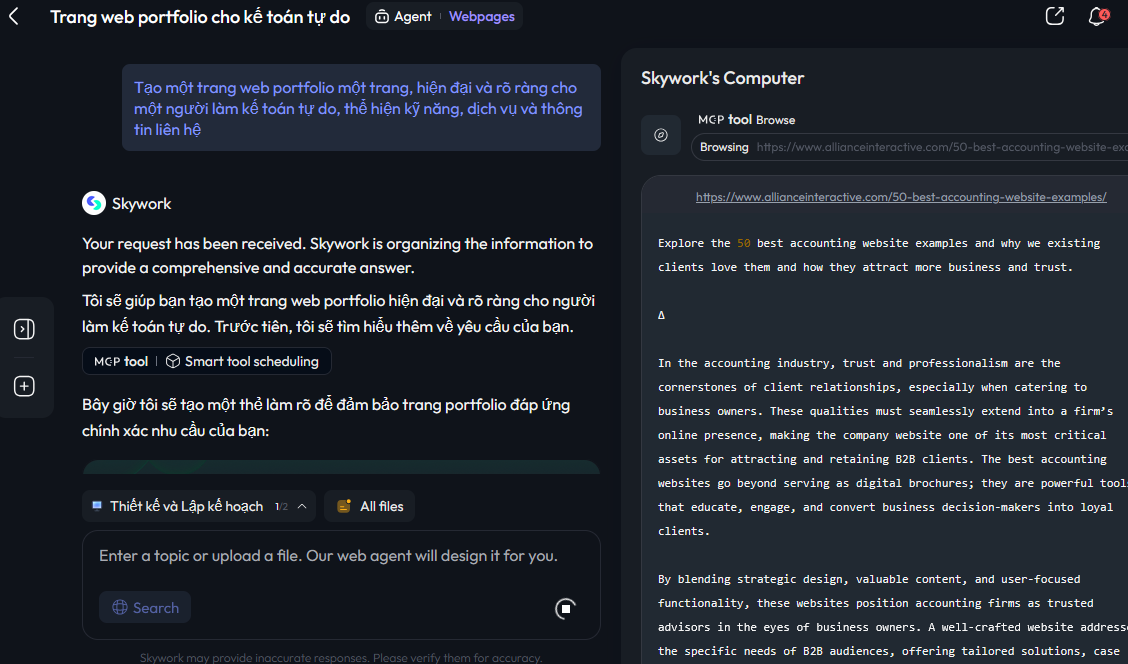This screenshot has width=1128, height=664.
Task: Go back using the back arrow
Action: click(14, 17)
